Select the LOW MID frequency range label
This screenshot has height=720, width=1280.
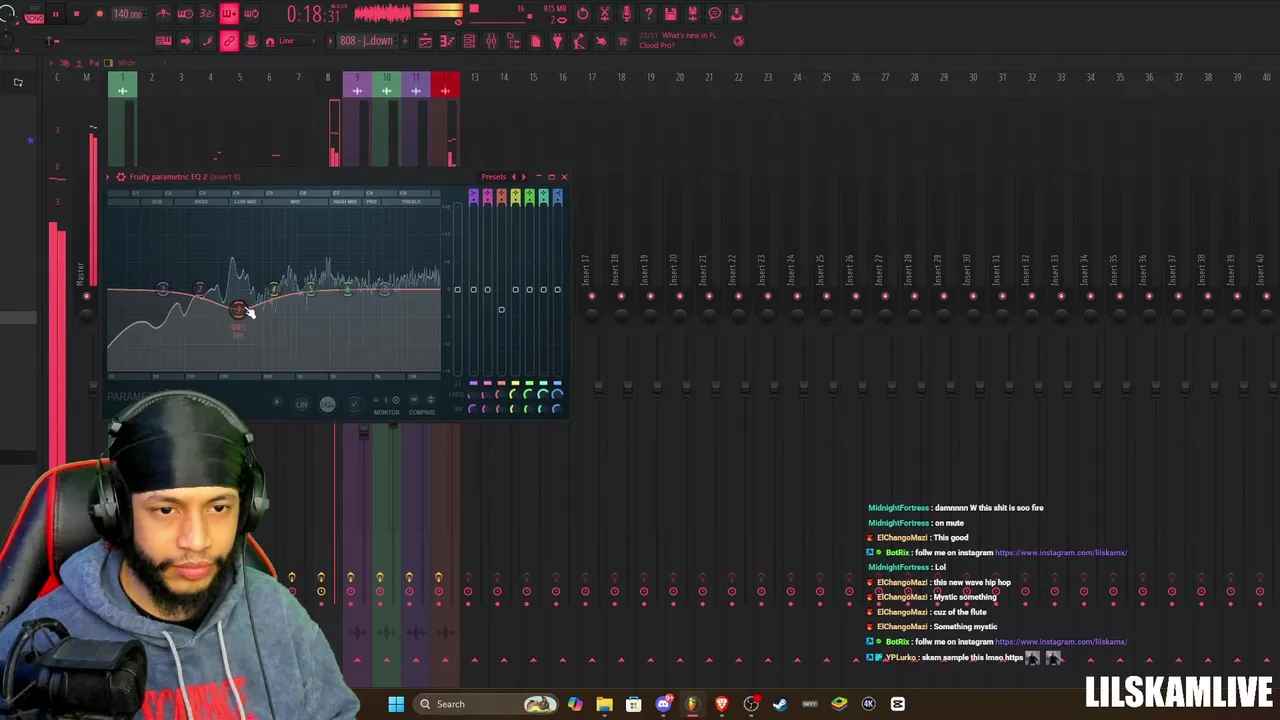point(245,202)
